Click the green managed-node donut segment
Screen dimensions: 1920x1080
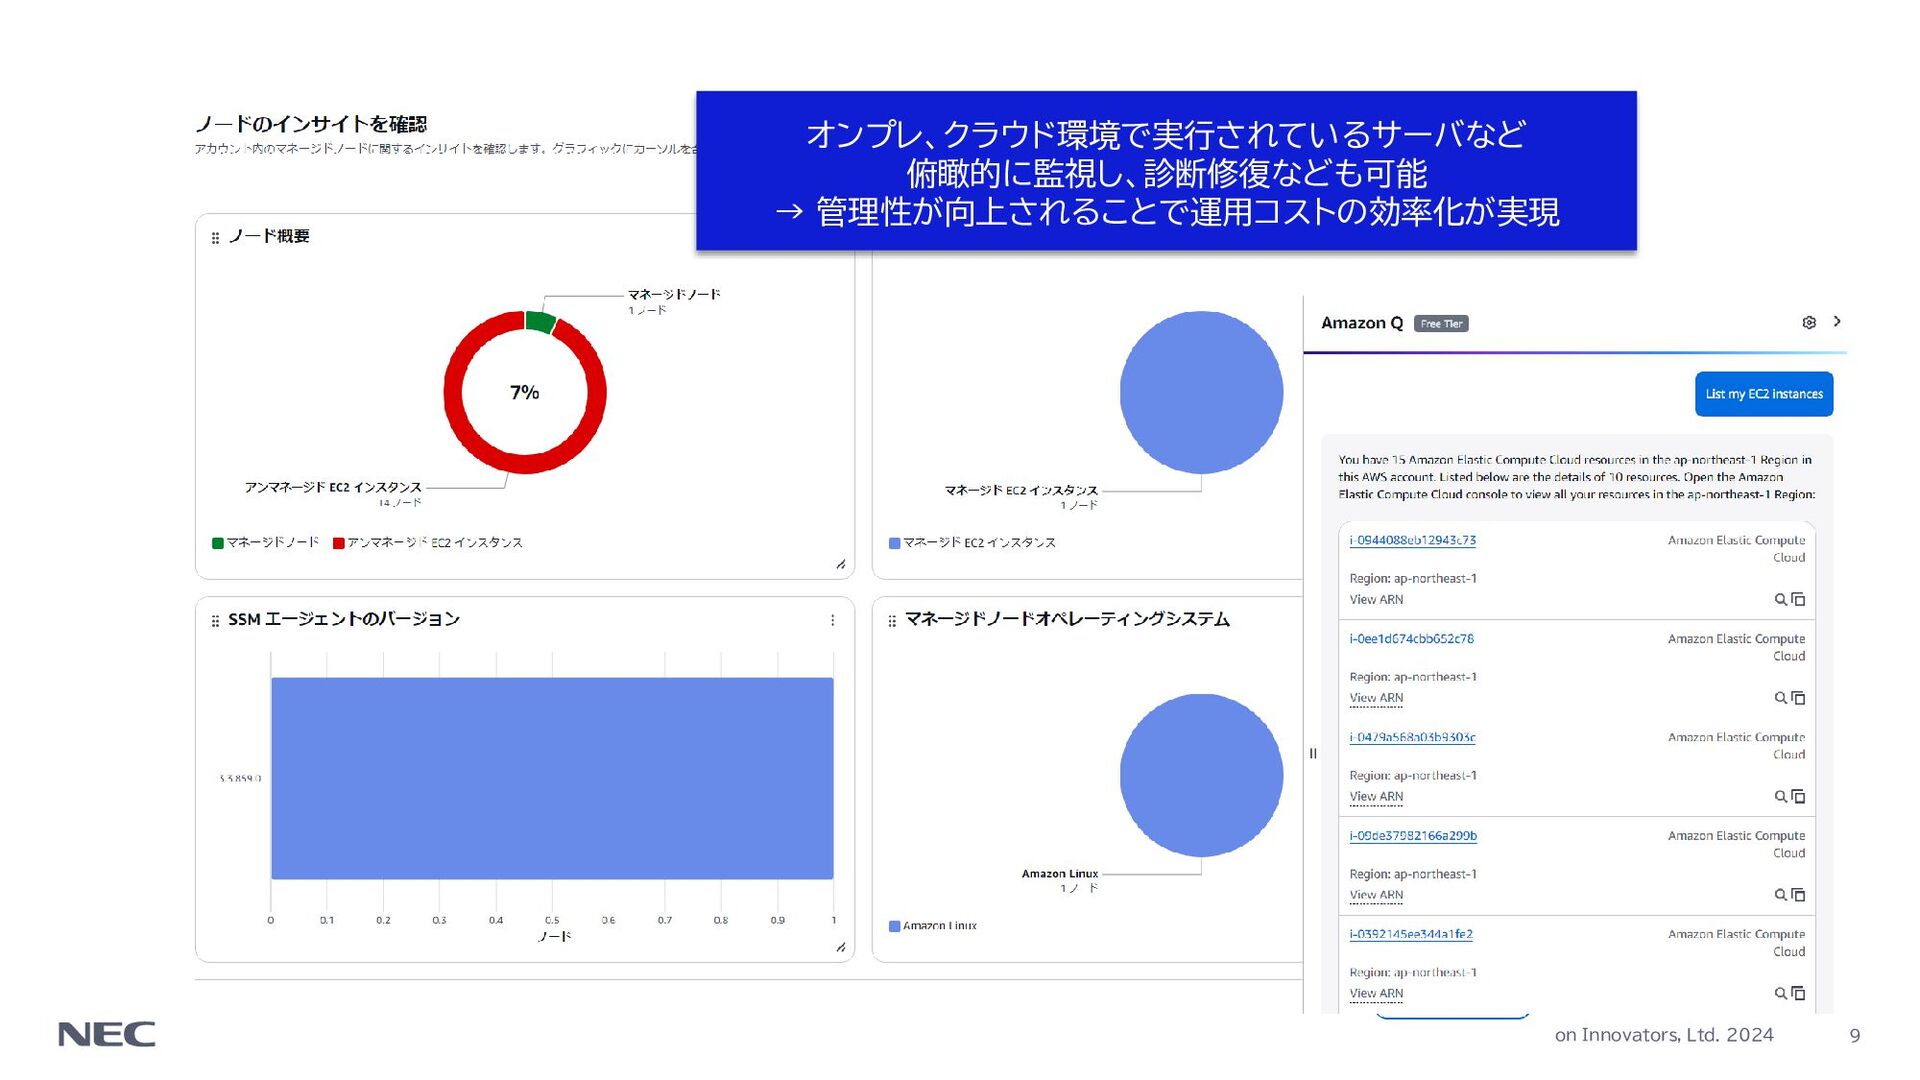pos(540,321)
